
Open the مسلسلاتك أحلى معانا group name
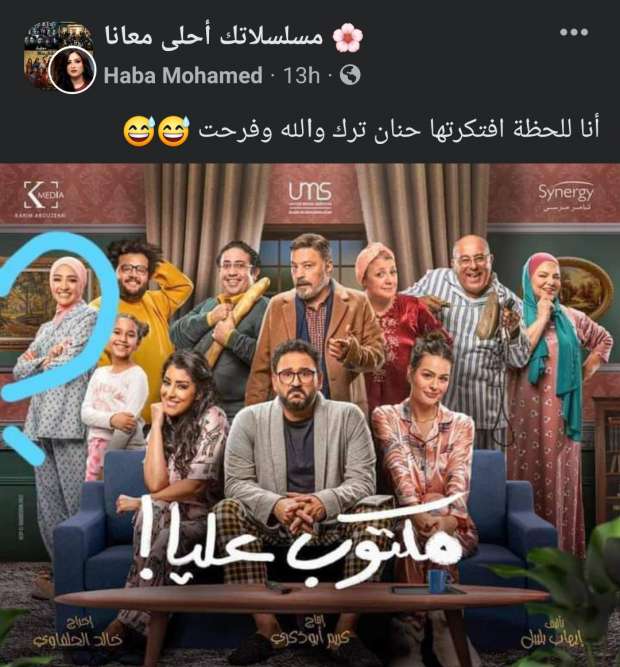(x=213, y=37)
